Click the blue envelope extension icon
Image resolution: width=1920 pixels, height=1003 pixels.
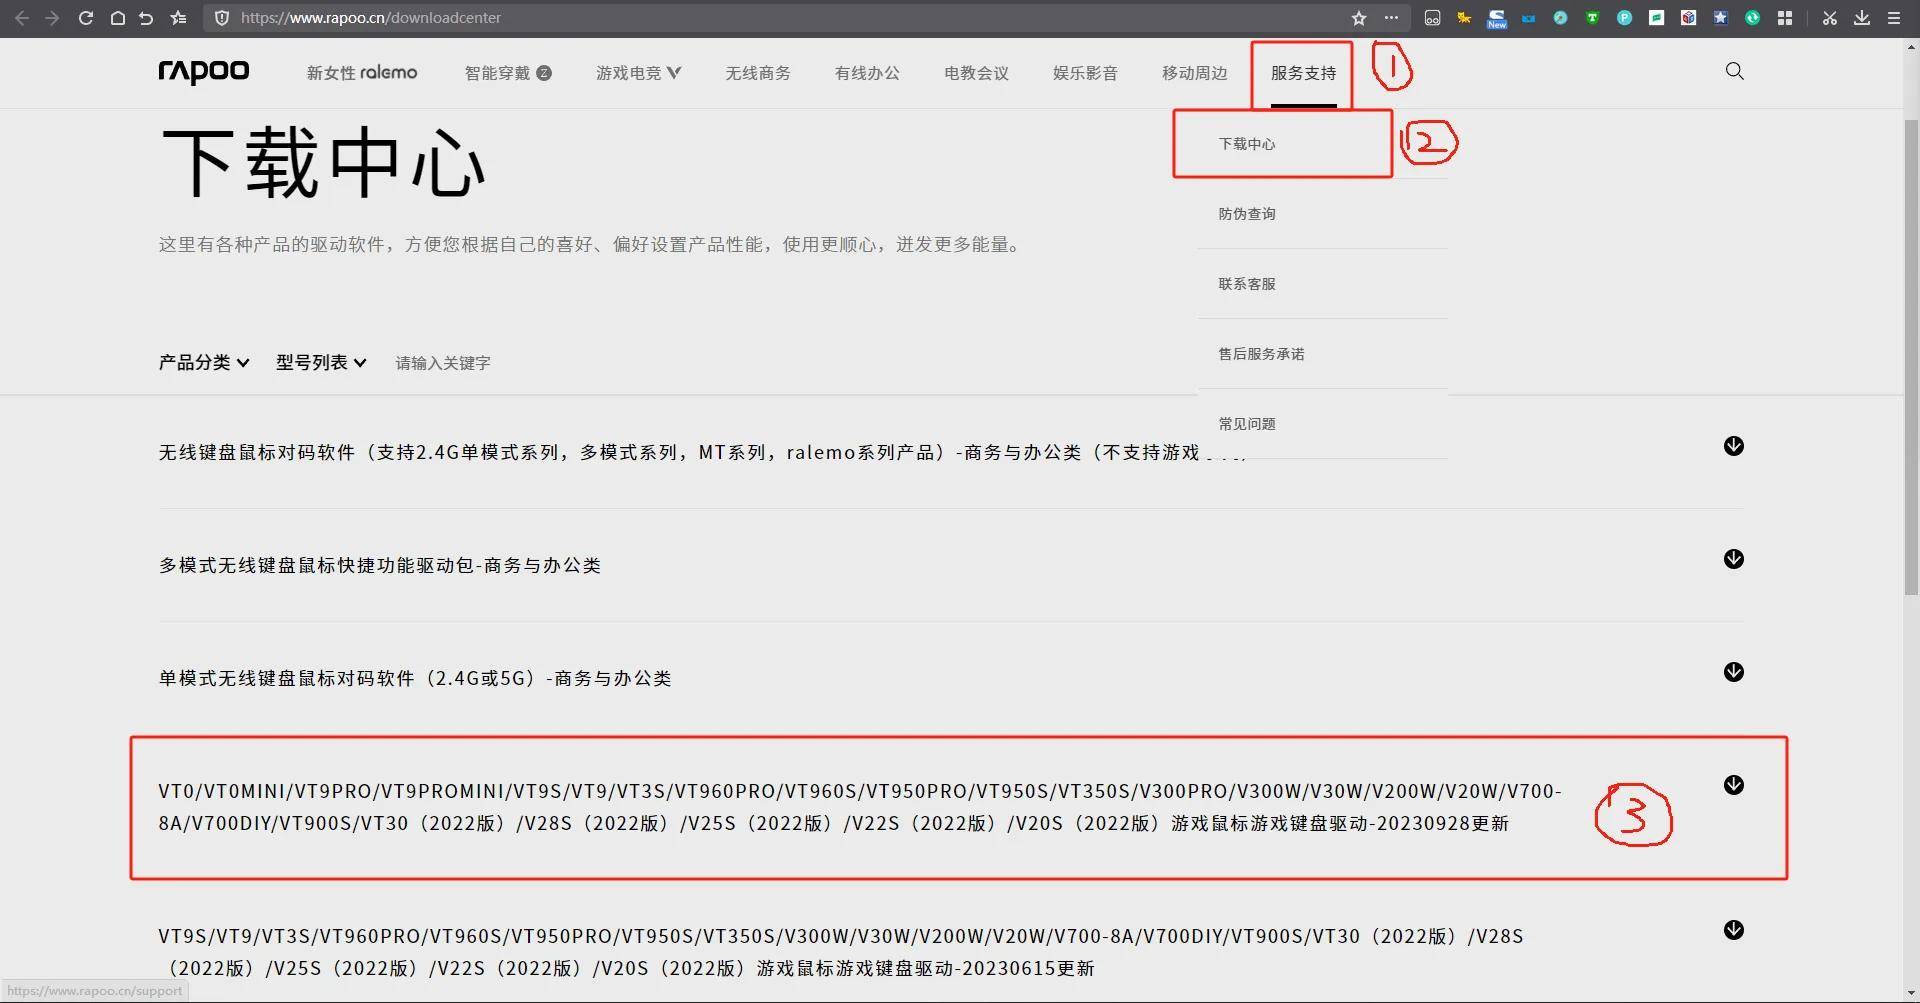pos(1528,18)
